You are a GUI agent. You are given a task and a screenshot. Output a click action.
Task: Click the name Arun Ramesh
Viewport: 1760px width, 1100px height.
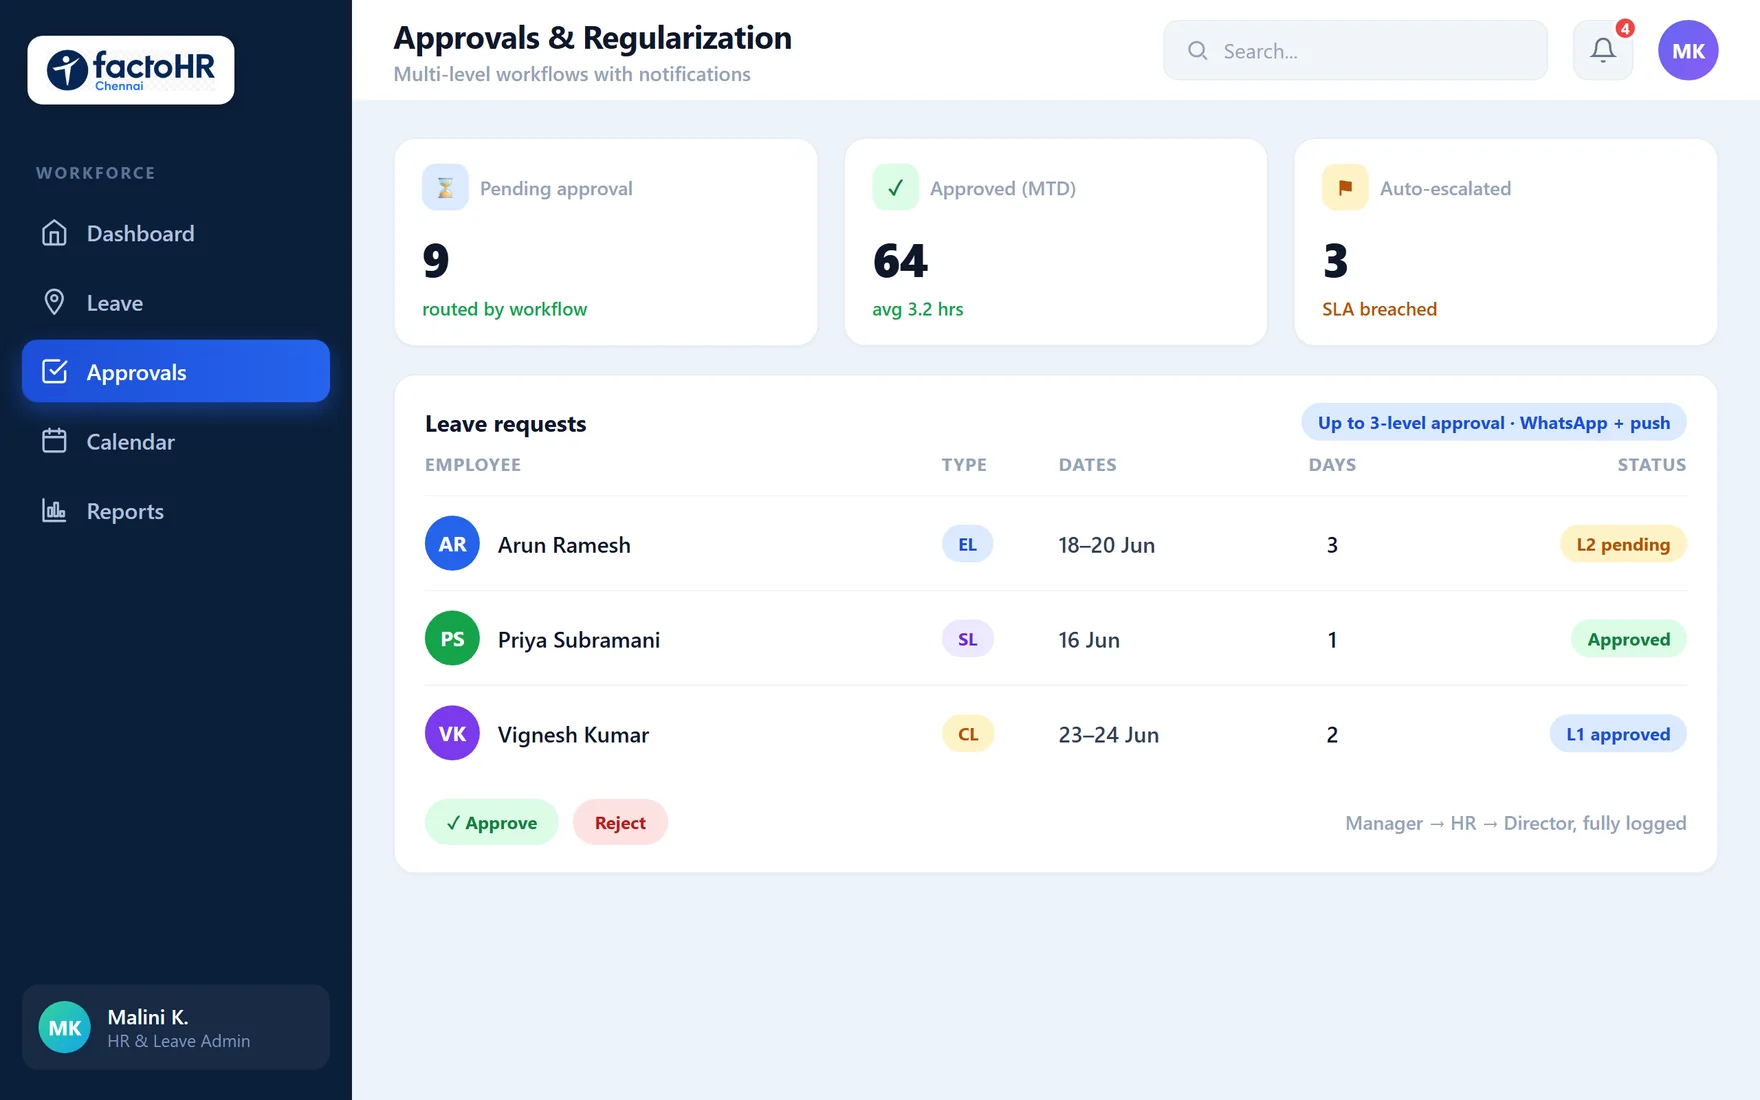(564, 545)
